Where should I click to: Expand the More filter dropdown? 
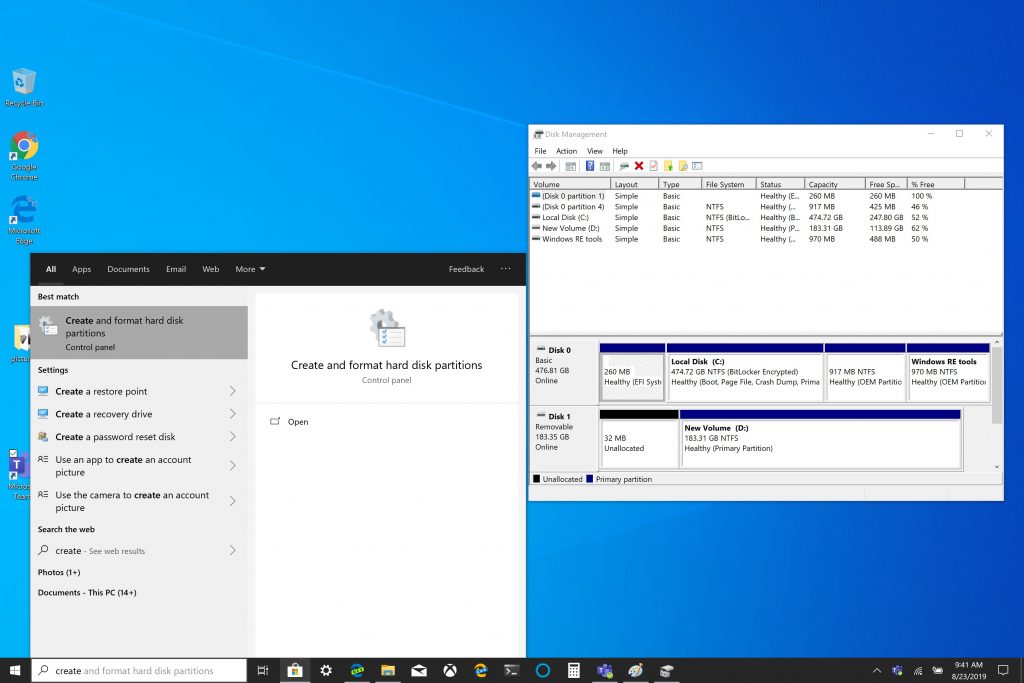point(250,269)
